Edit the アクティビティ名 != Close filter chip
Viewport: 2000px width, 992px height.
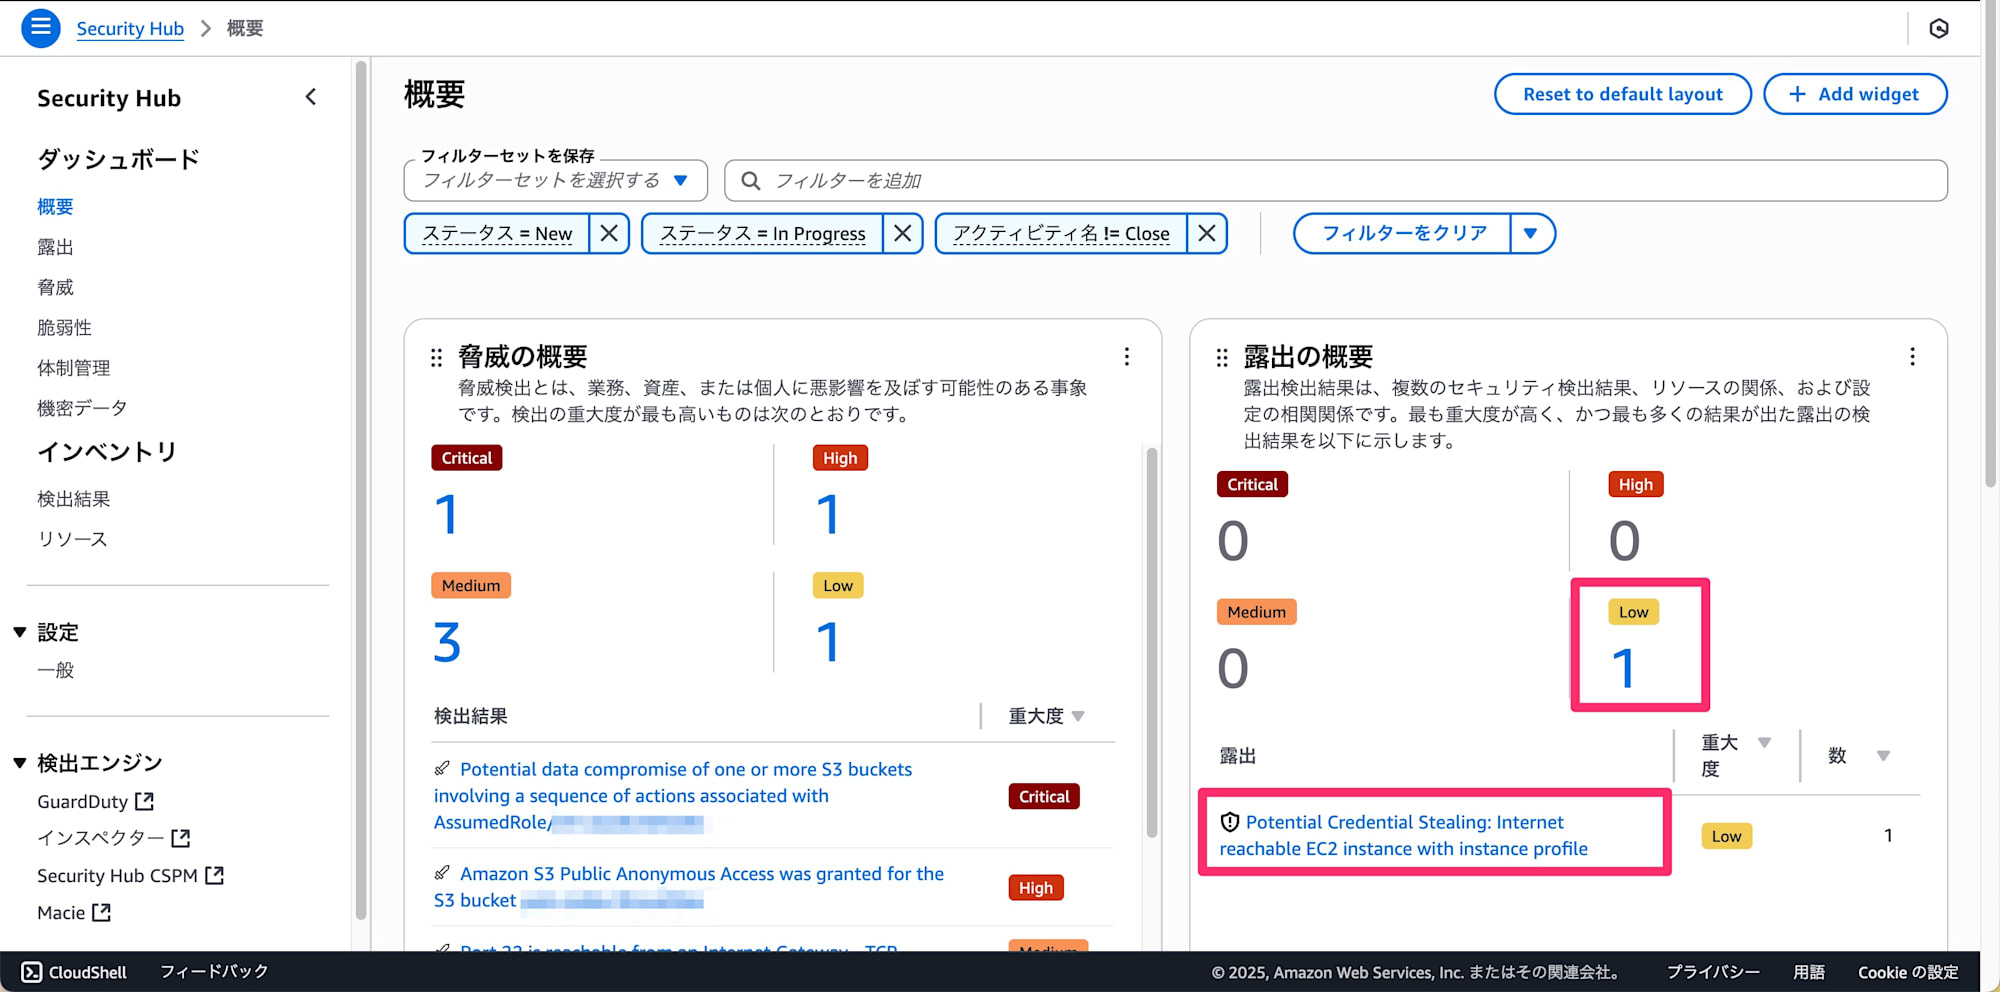point(1061,233)
